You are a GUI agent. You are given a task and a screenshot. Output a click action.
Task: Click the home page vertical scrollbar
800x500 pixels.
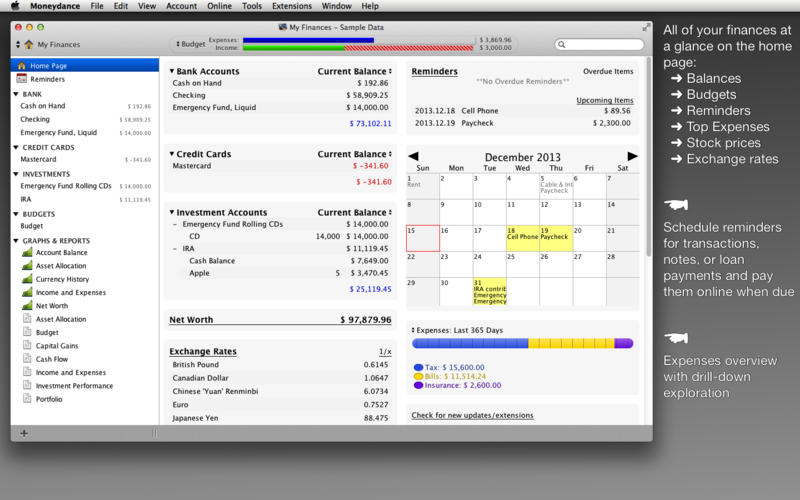648,156
